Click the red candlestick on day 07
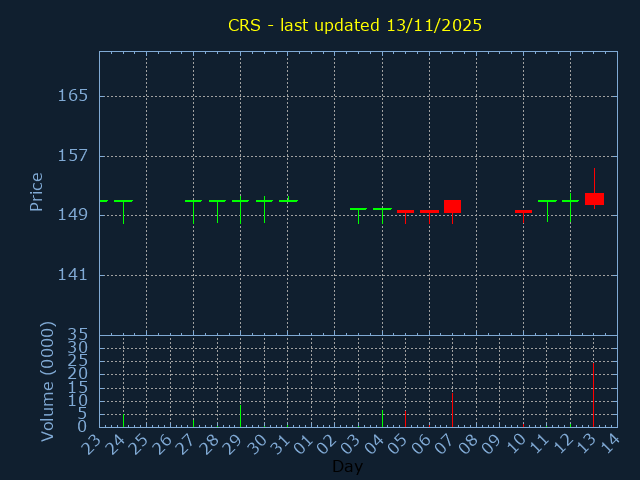 (452, 206)
